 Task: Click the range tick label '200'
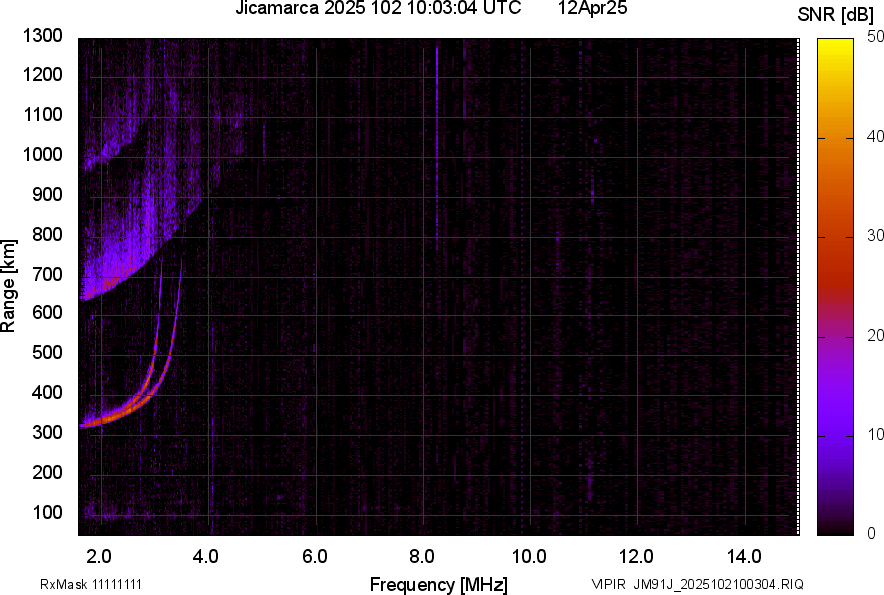pos(47,472)
